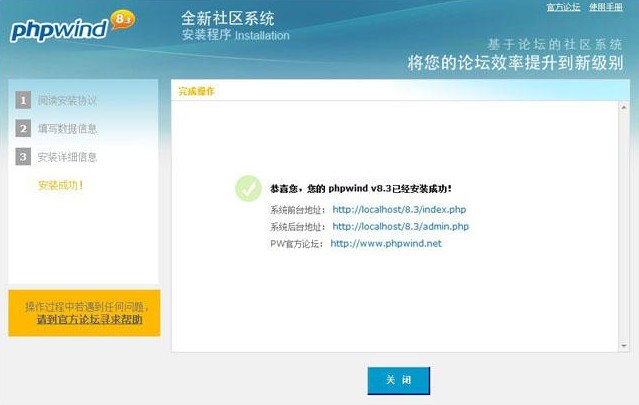This screenshot has height=405, width=639.
Task: Click the 关闭 button
Action: coord(399,381)
